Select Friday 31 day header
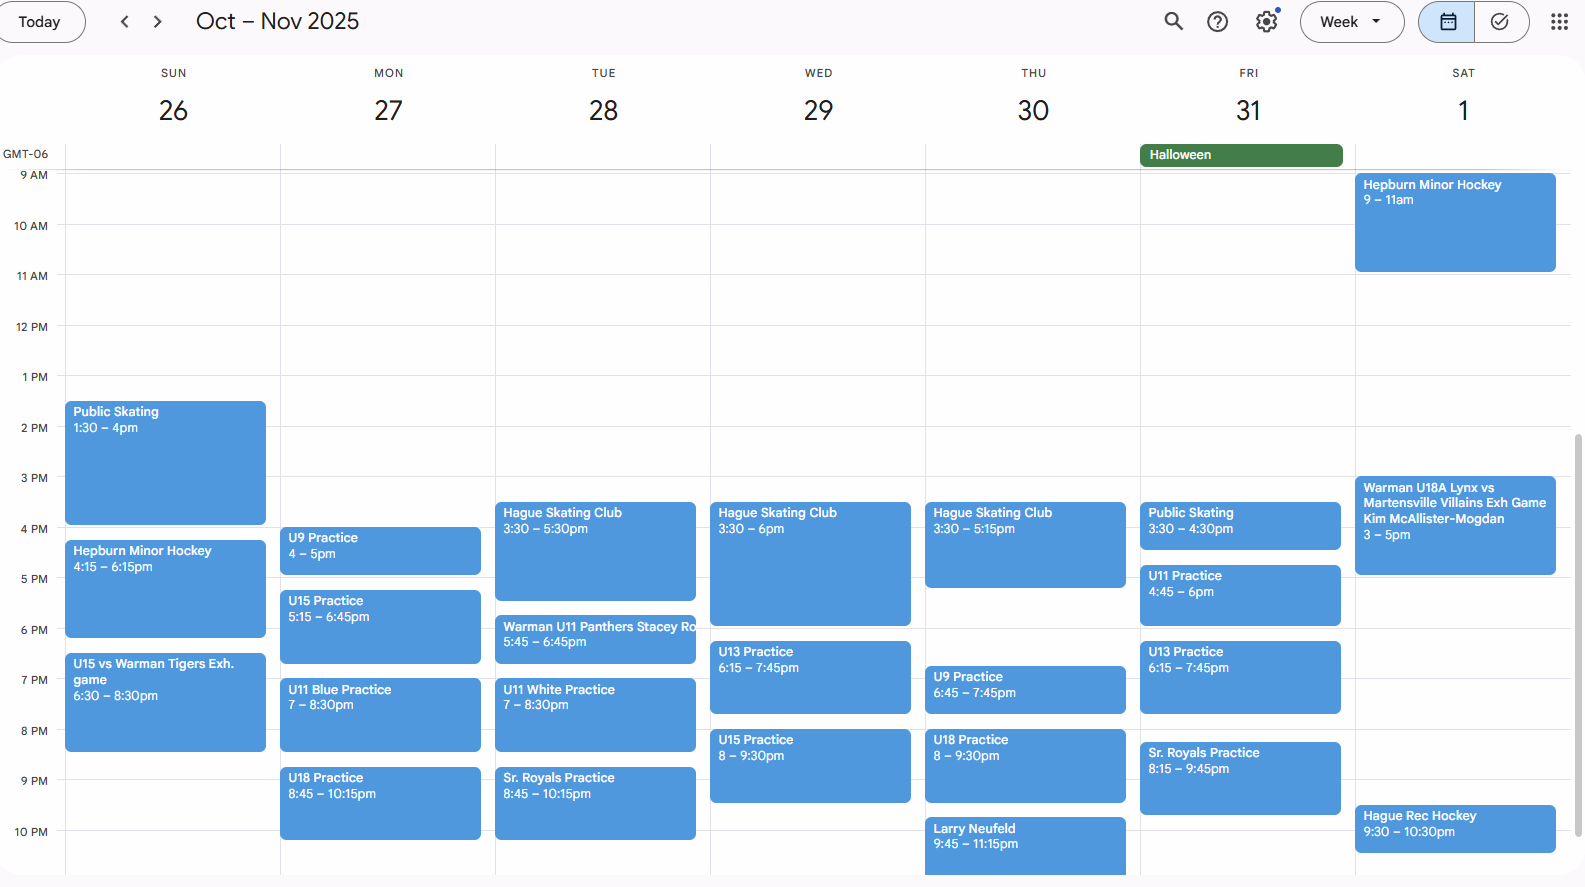This screenshot has width=1585, height=887. [x=1248, y=110]
